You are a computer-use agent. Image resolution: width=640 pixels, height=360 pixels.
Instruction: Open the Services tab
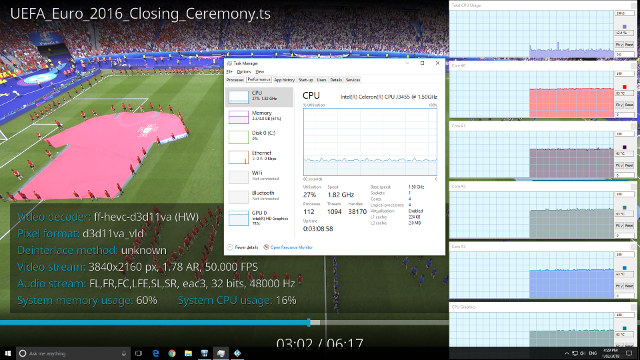[x=353, y=80]
